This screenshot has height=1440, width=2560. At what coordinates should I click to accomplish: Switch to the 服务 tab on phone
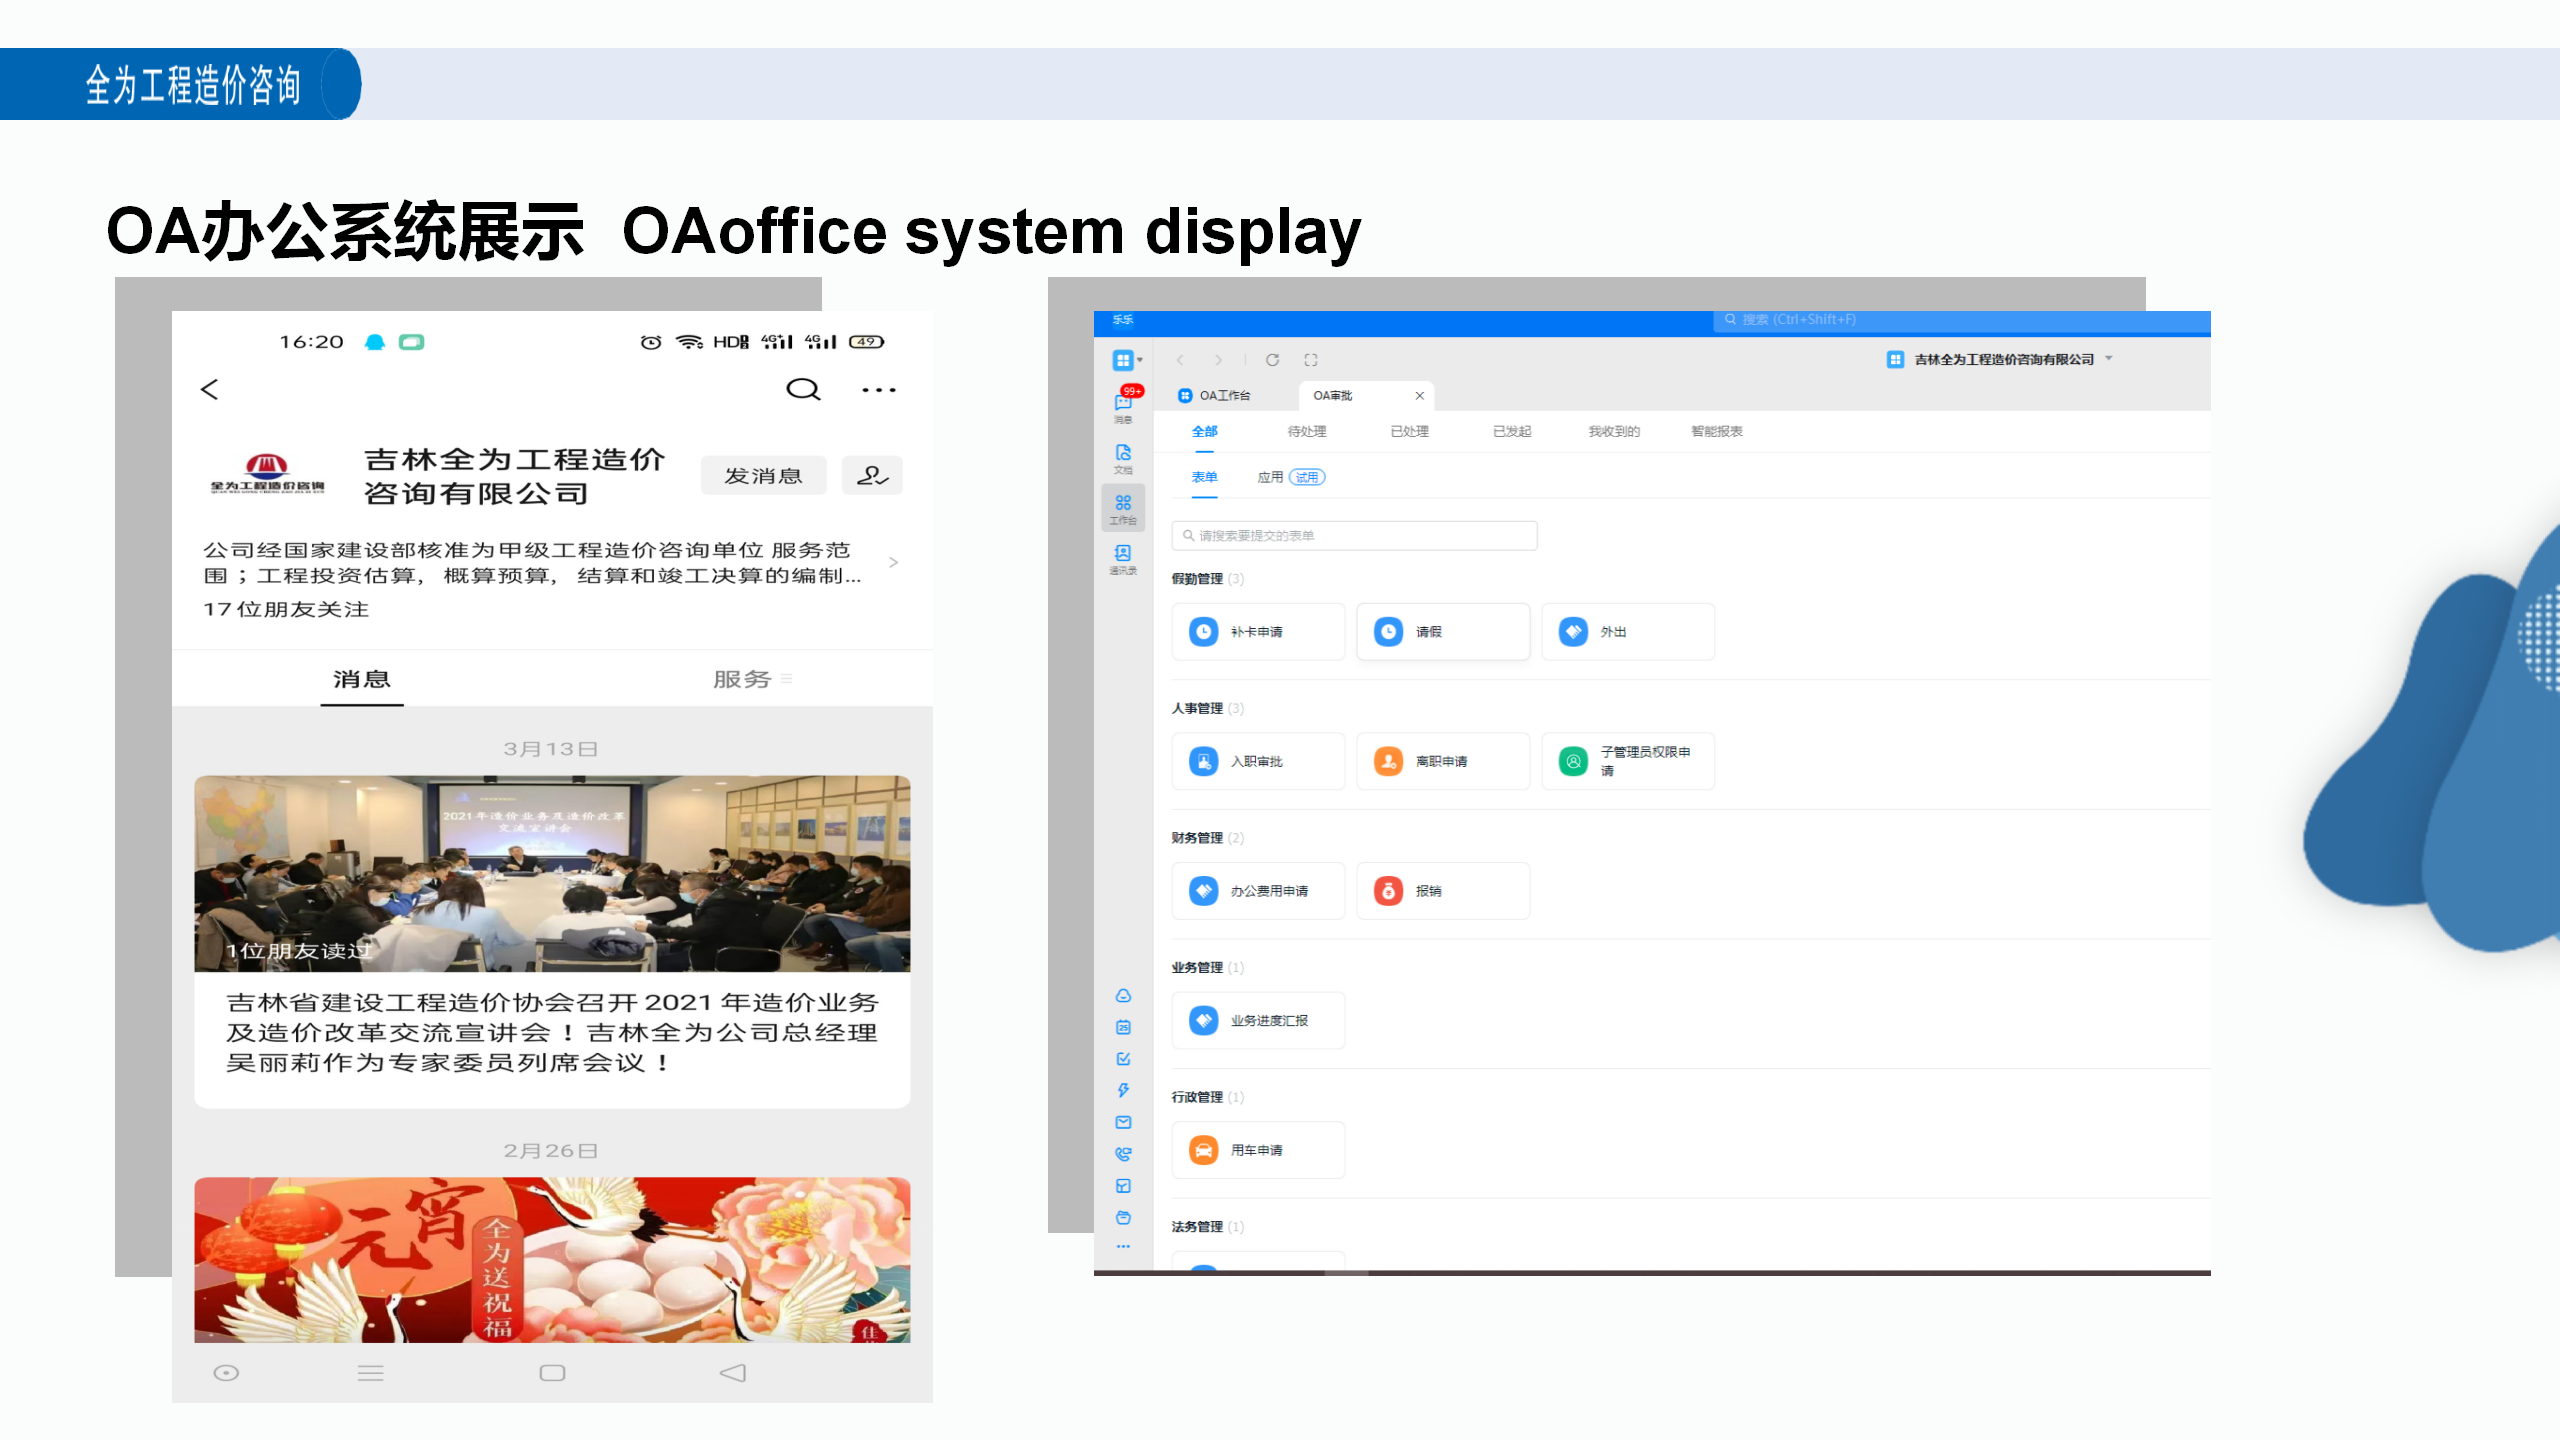pos(742,679)
